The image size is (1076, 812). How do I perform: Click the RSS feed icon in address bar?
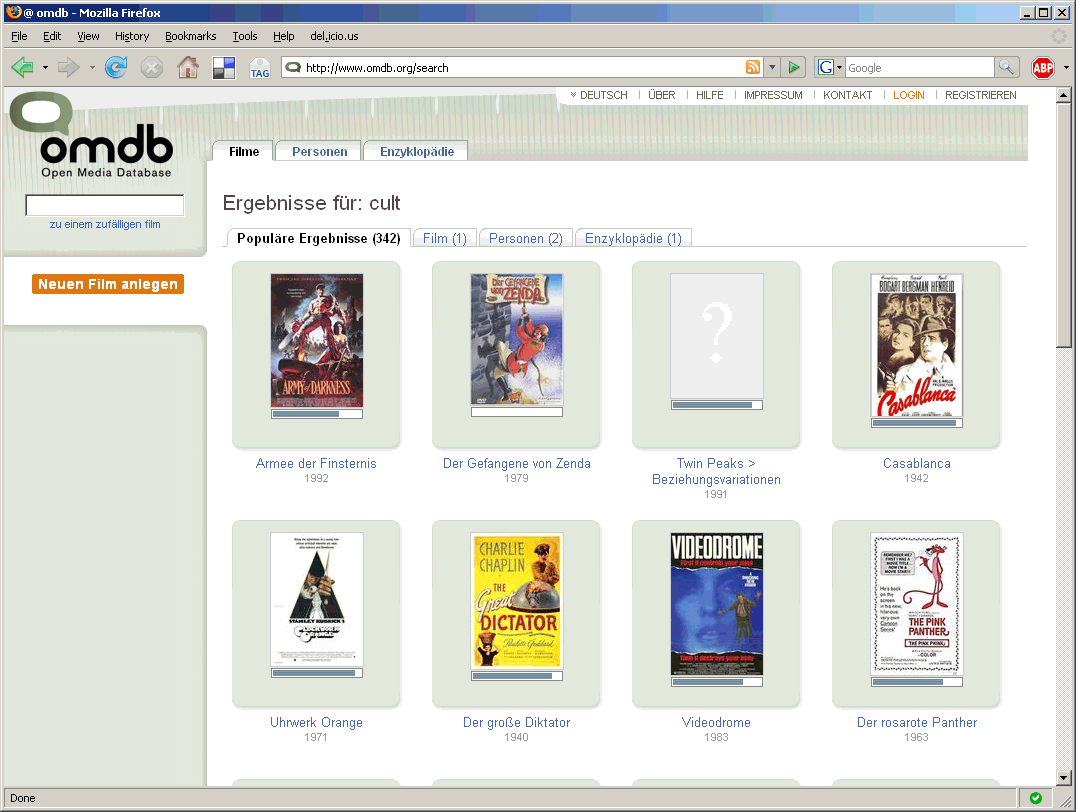[753, 67]
